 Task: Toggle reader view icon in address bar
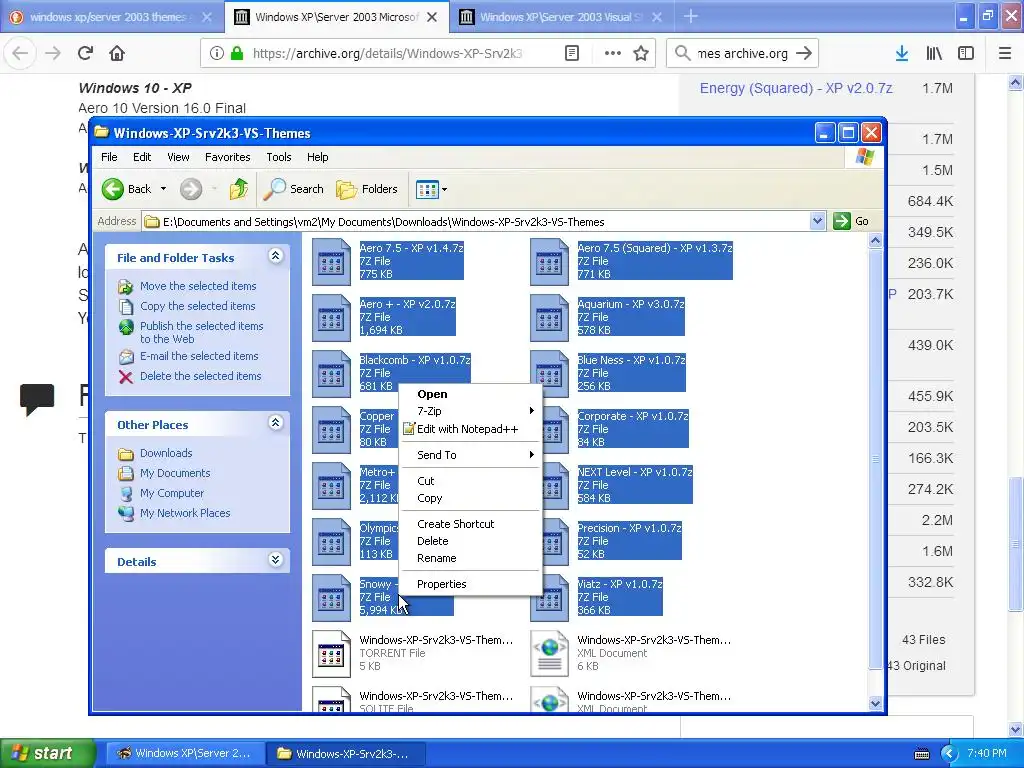tap(571, 53)
